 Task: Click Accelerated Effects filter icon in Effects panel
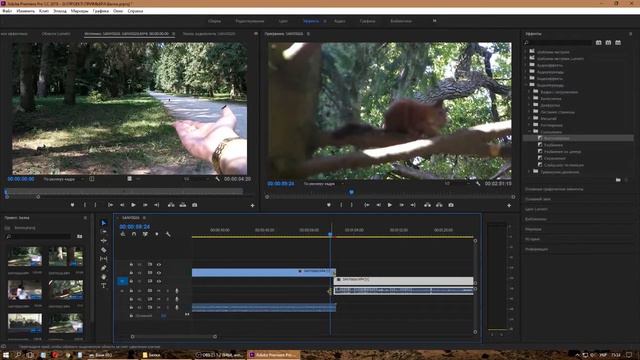[598, 42]
